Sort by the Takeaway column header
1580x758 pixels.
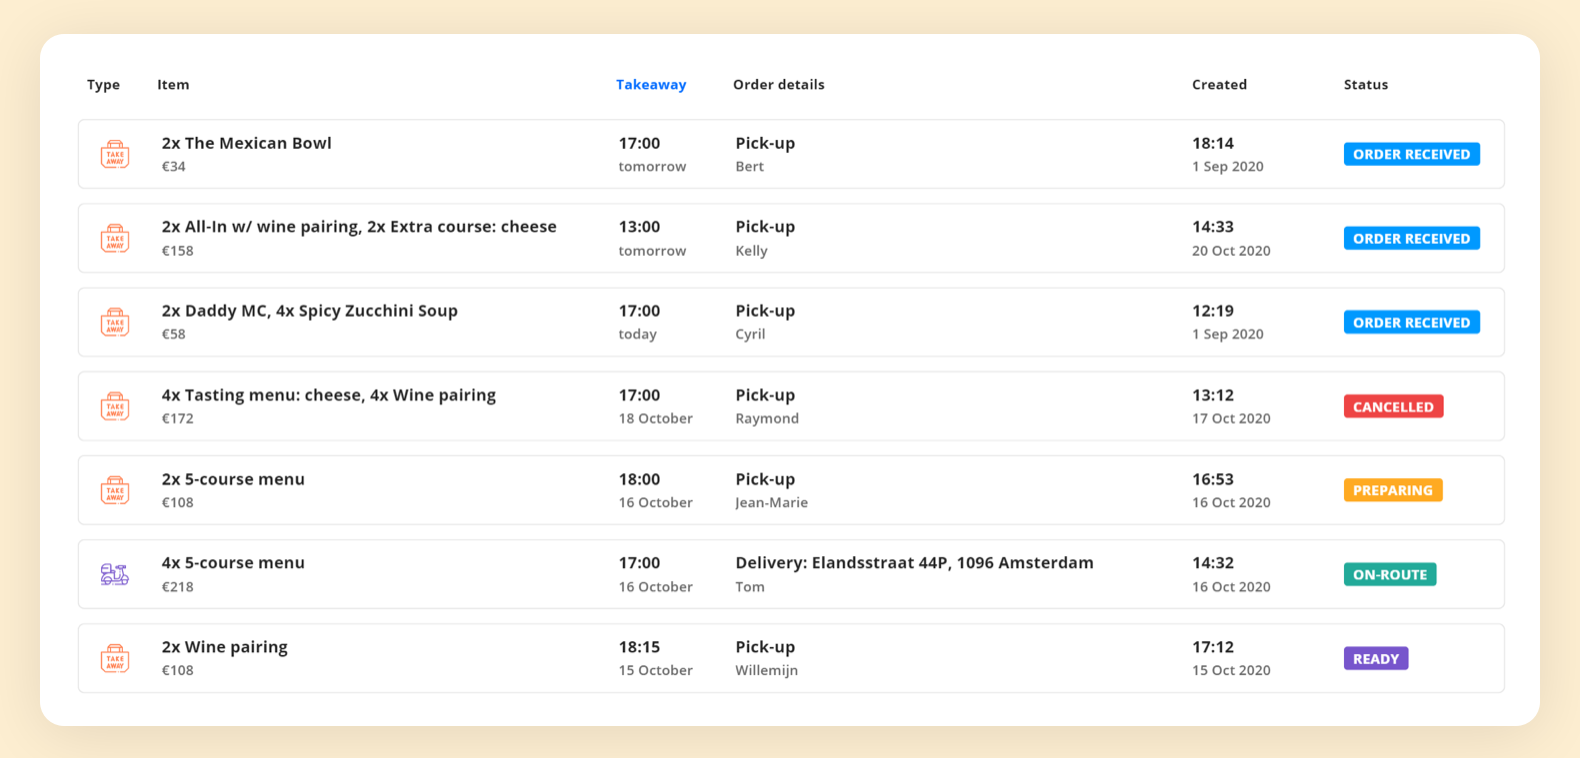point(651,85)
